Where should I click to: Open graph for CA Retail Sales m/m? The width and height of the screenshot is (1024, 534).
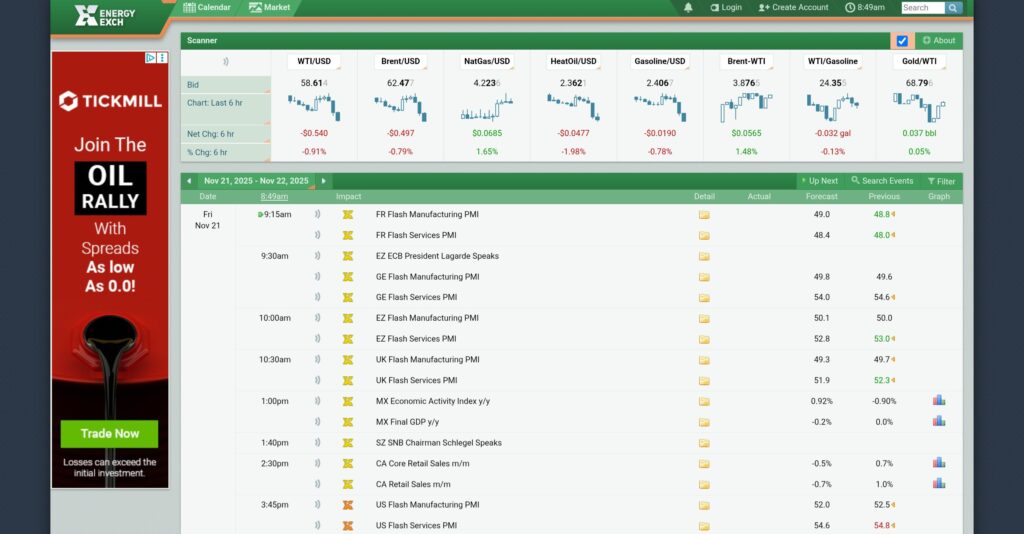click(x=939, y=484)
